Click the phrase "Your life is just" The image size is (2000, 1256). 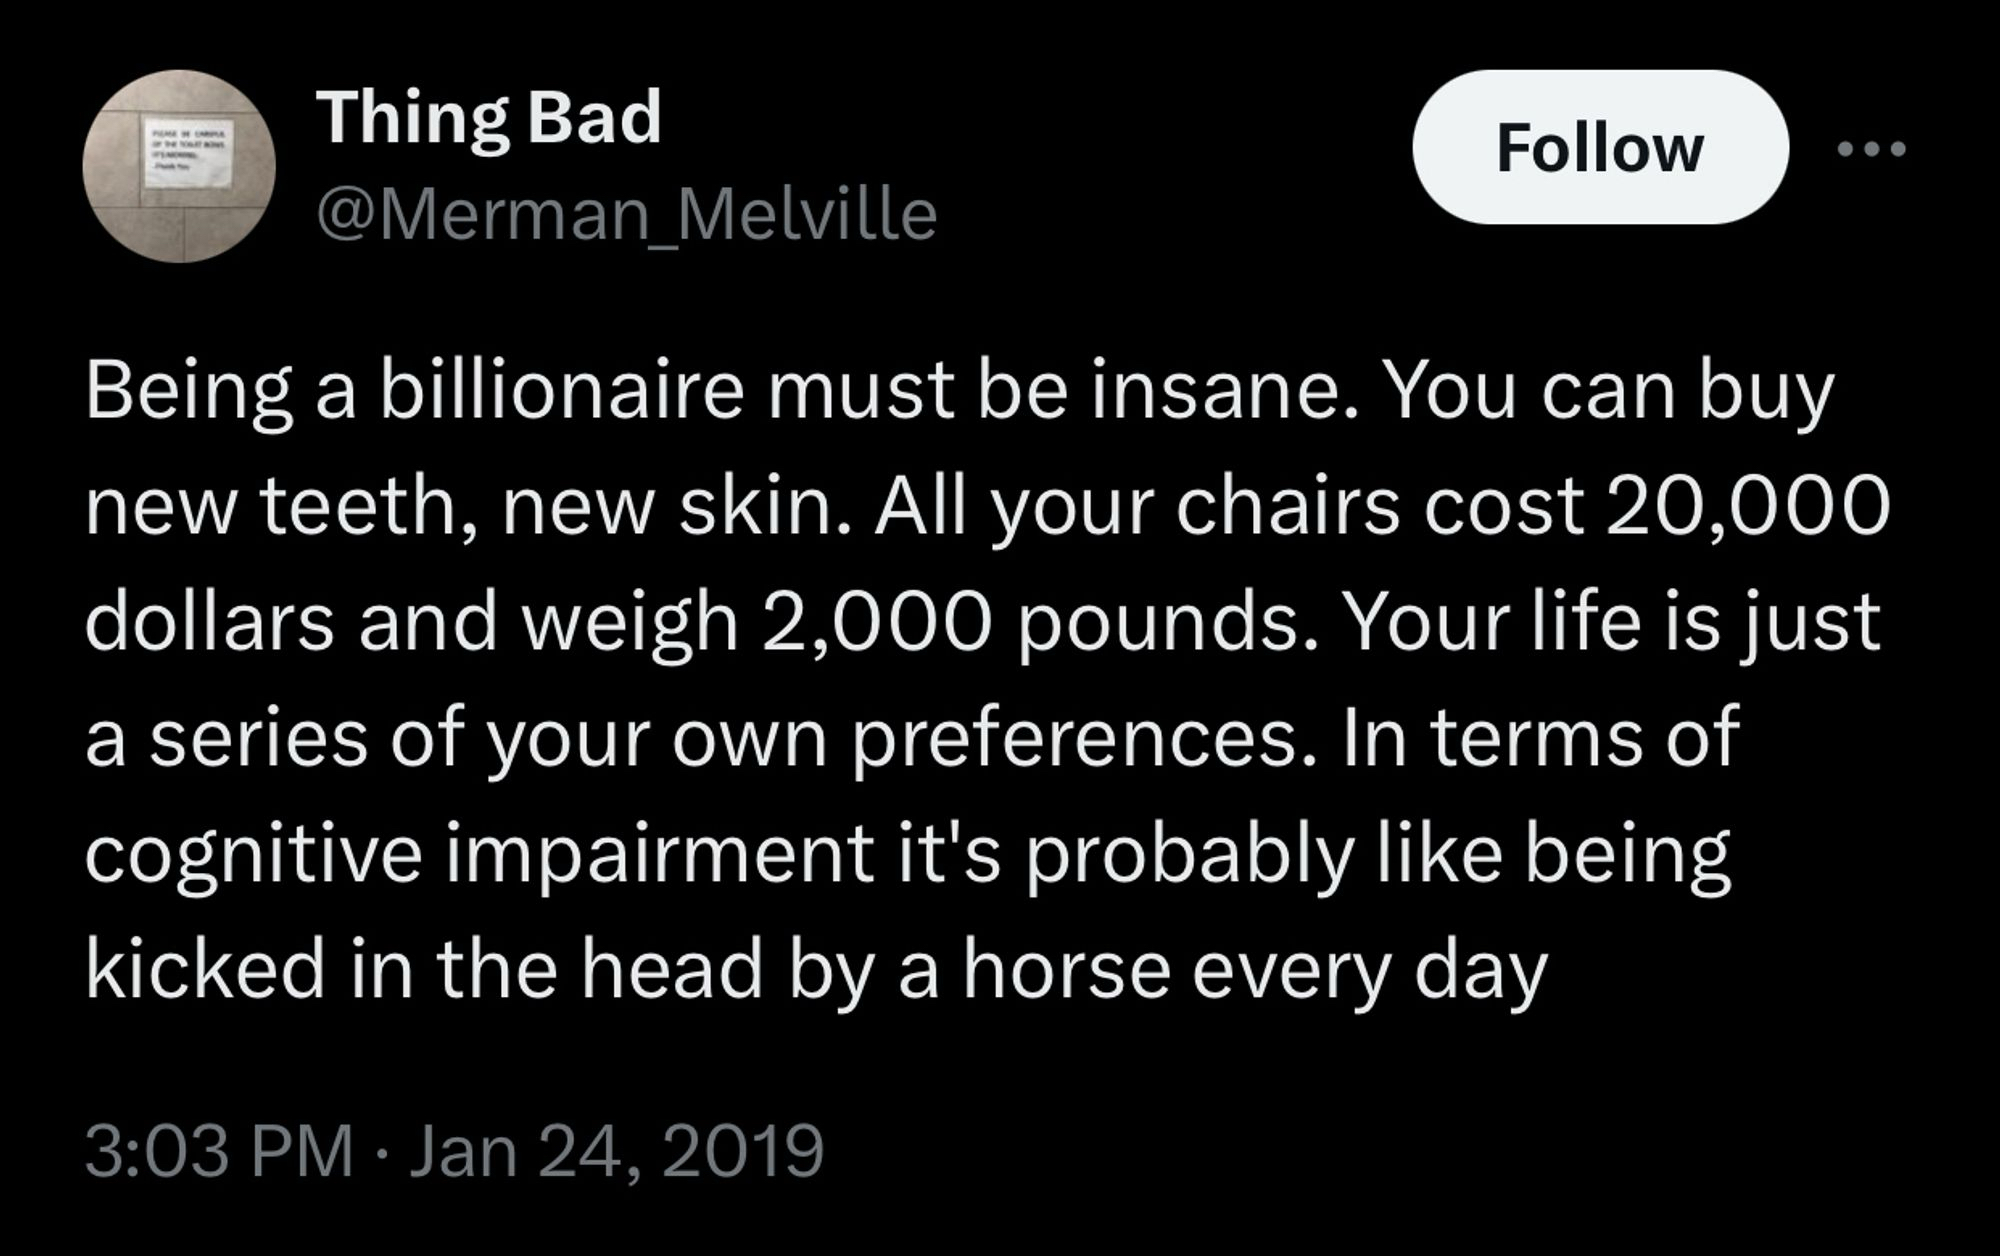1611,622
